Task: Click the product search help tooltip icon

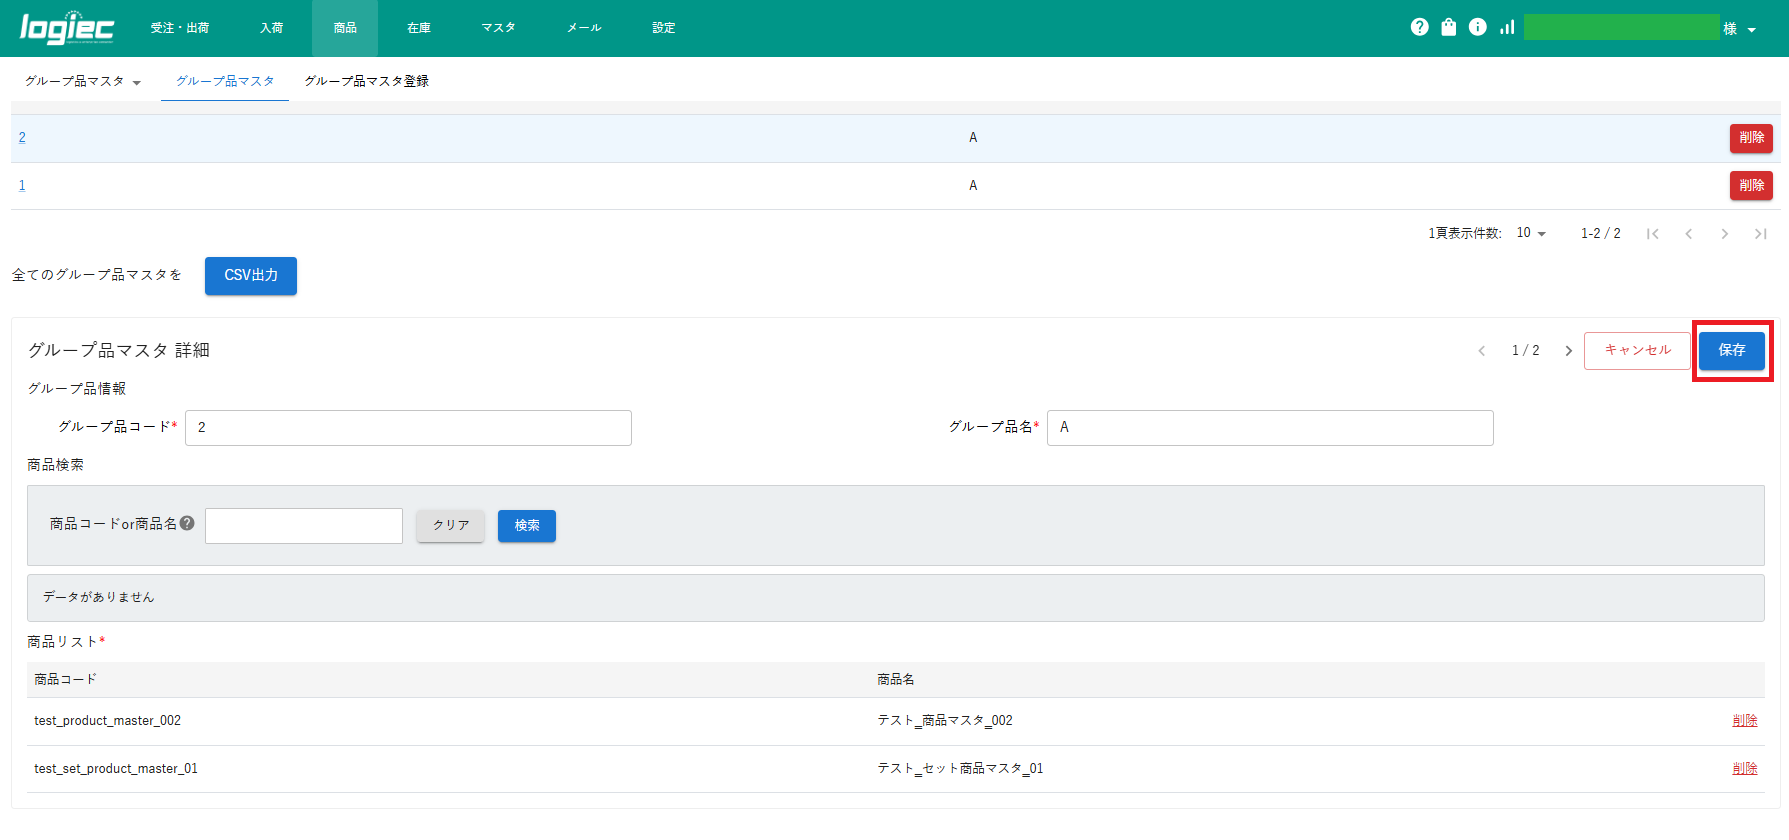Action: (187, 523)
